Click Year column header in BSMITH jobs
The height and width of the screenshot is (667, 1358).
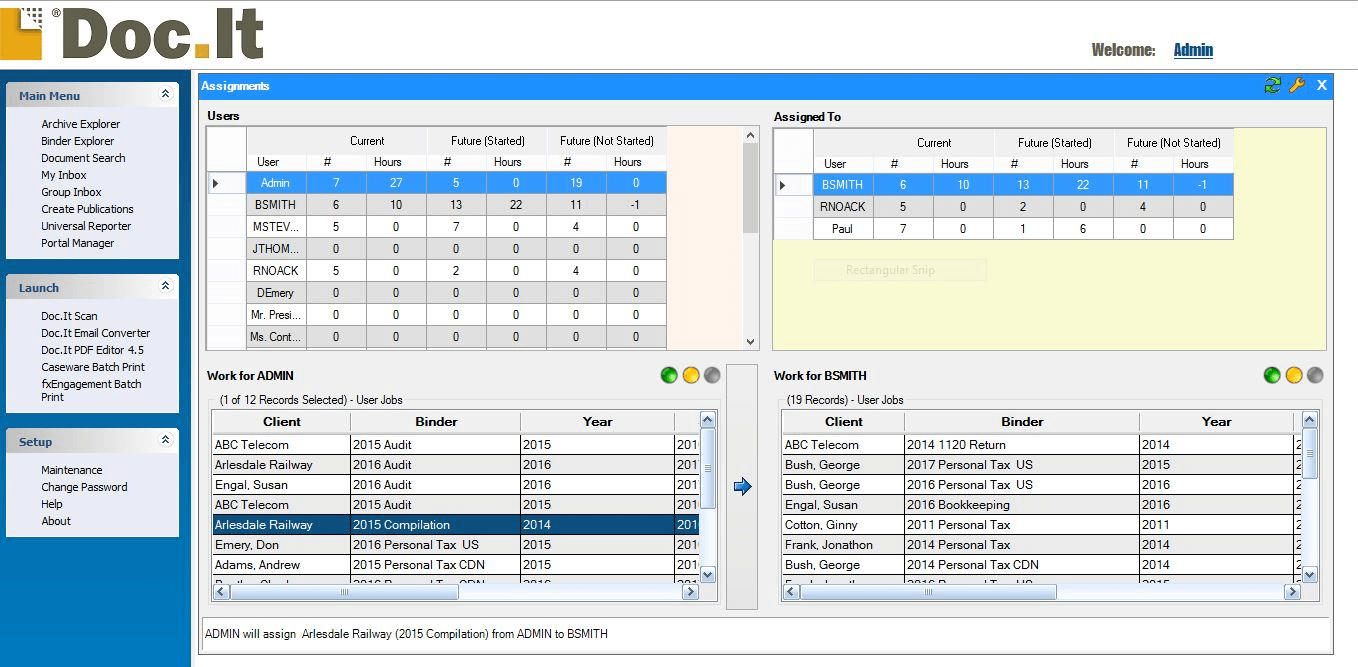click(x=1216, y=422)
